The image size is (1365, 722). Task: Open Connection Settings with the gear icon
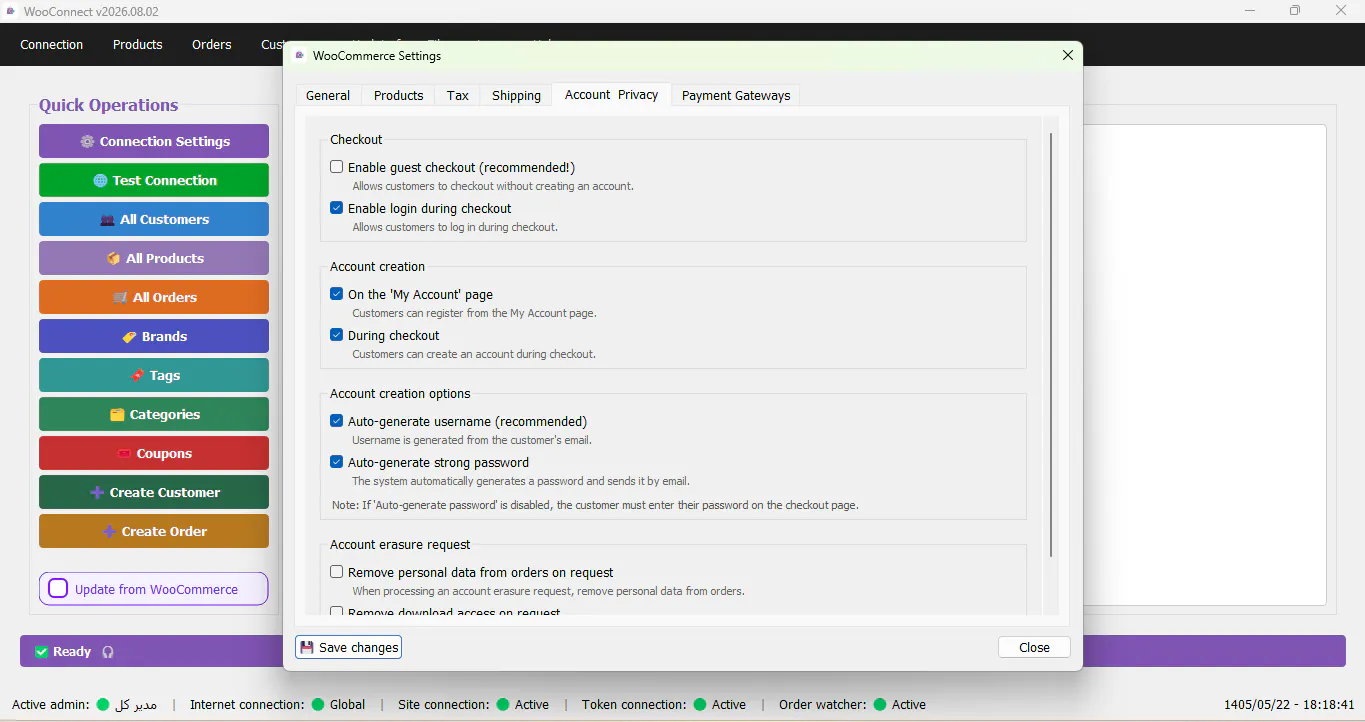tap(154, 141)
